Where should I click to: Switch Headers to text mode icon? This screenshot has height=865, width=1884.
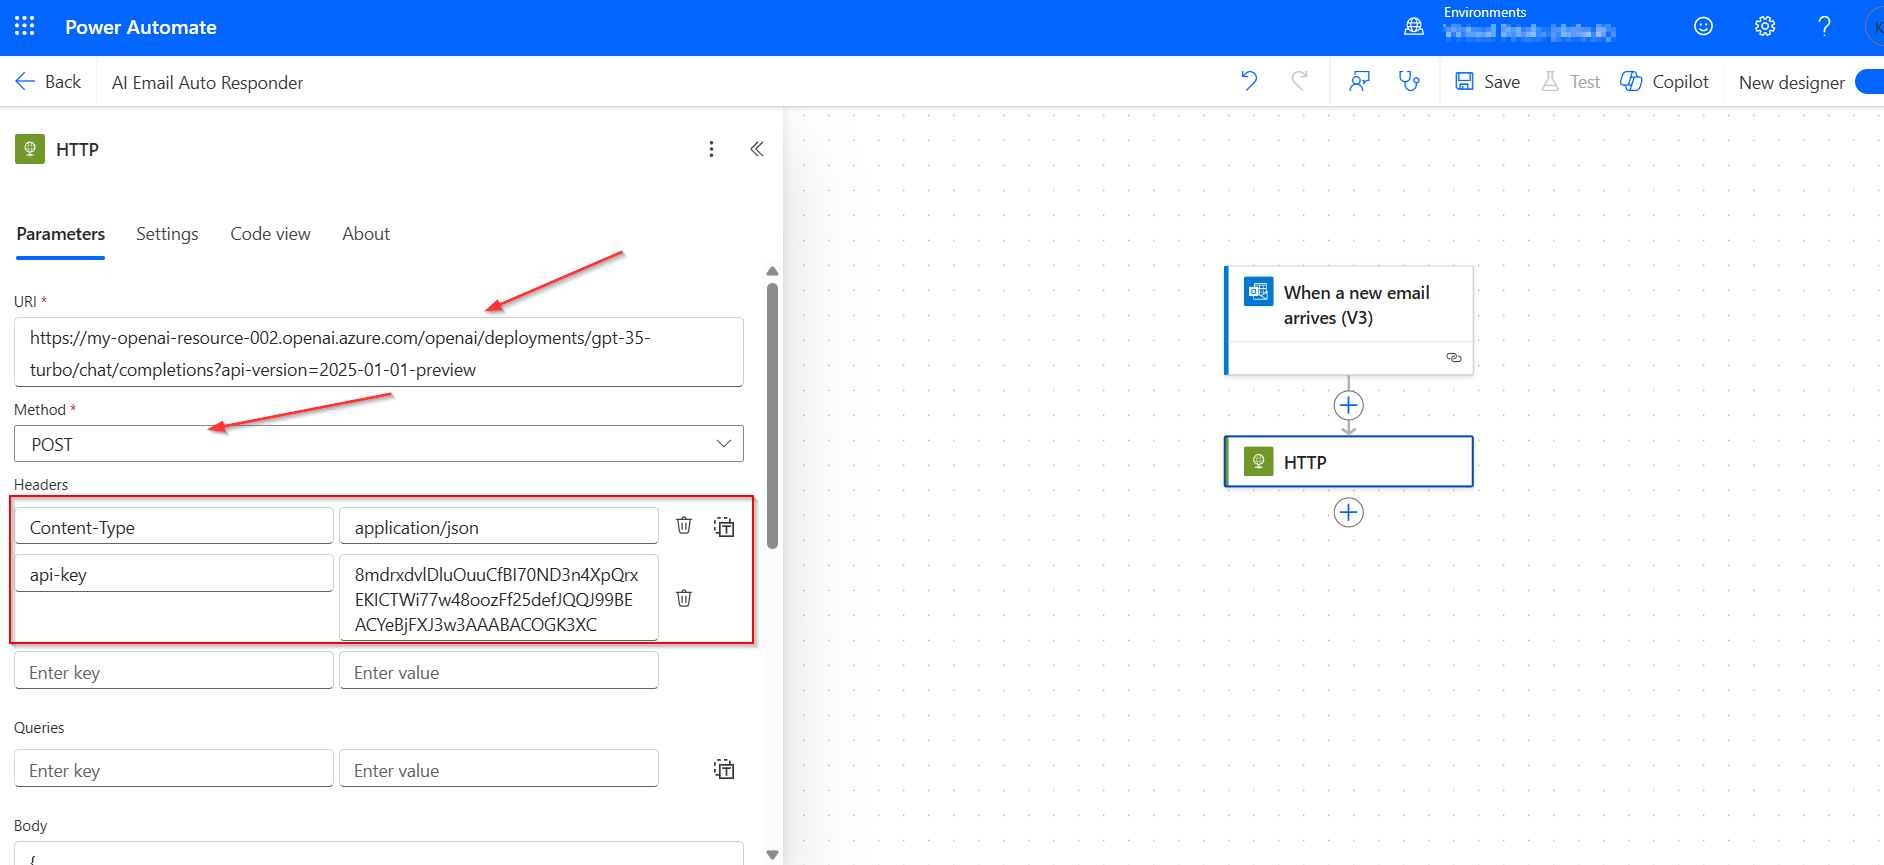click(x=724, y=526)
